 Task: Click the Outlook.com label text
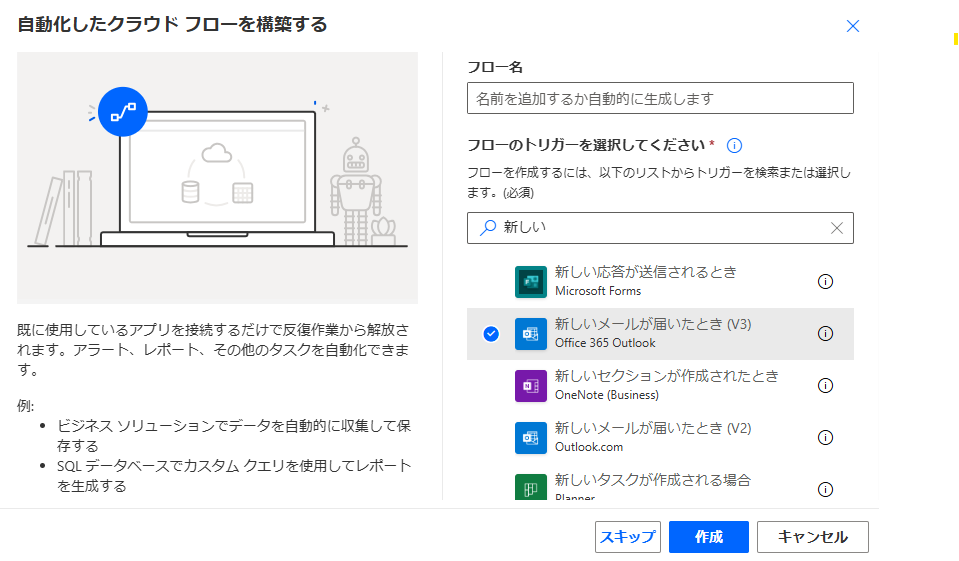point(589,447)
